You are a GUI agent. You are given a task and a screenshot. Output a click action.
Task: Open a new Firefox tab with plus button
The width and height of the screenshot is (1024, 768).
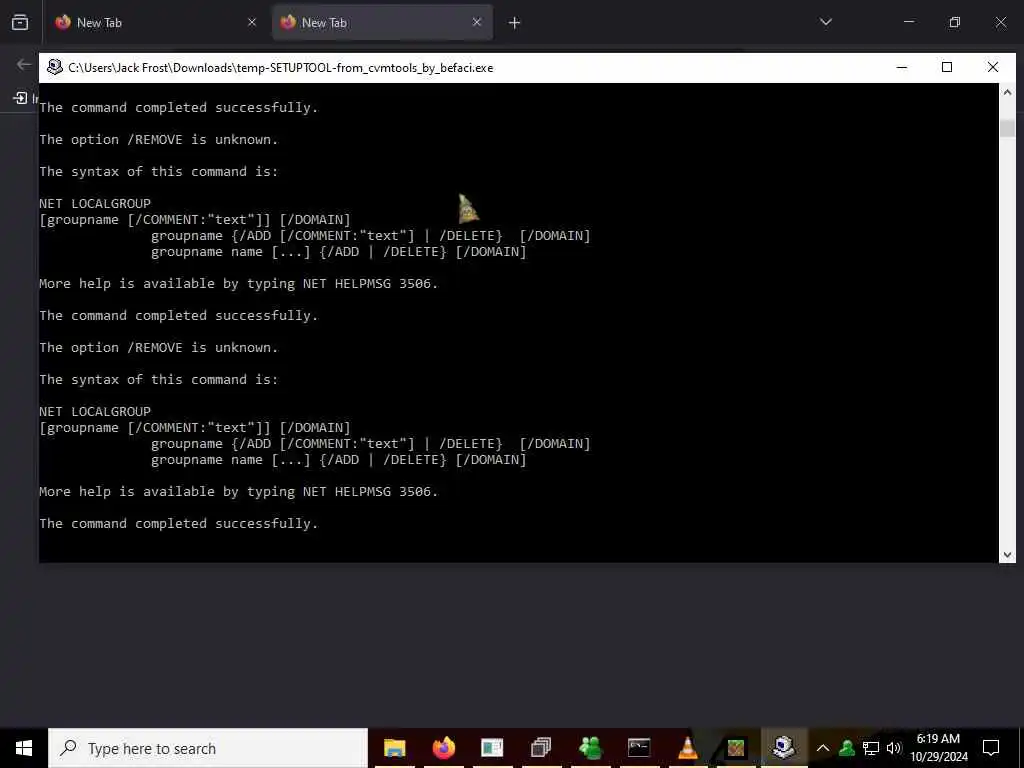pos(515,23)
